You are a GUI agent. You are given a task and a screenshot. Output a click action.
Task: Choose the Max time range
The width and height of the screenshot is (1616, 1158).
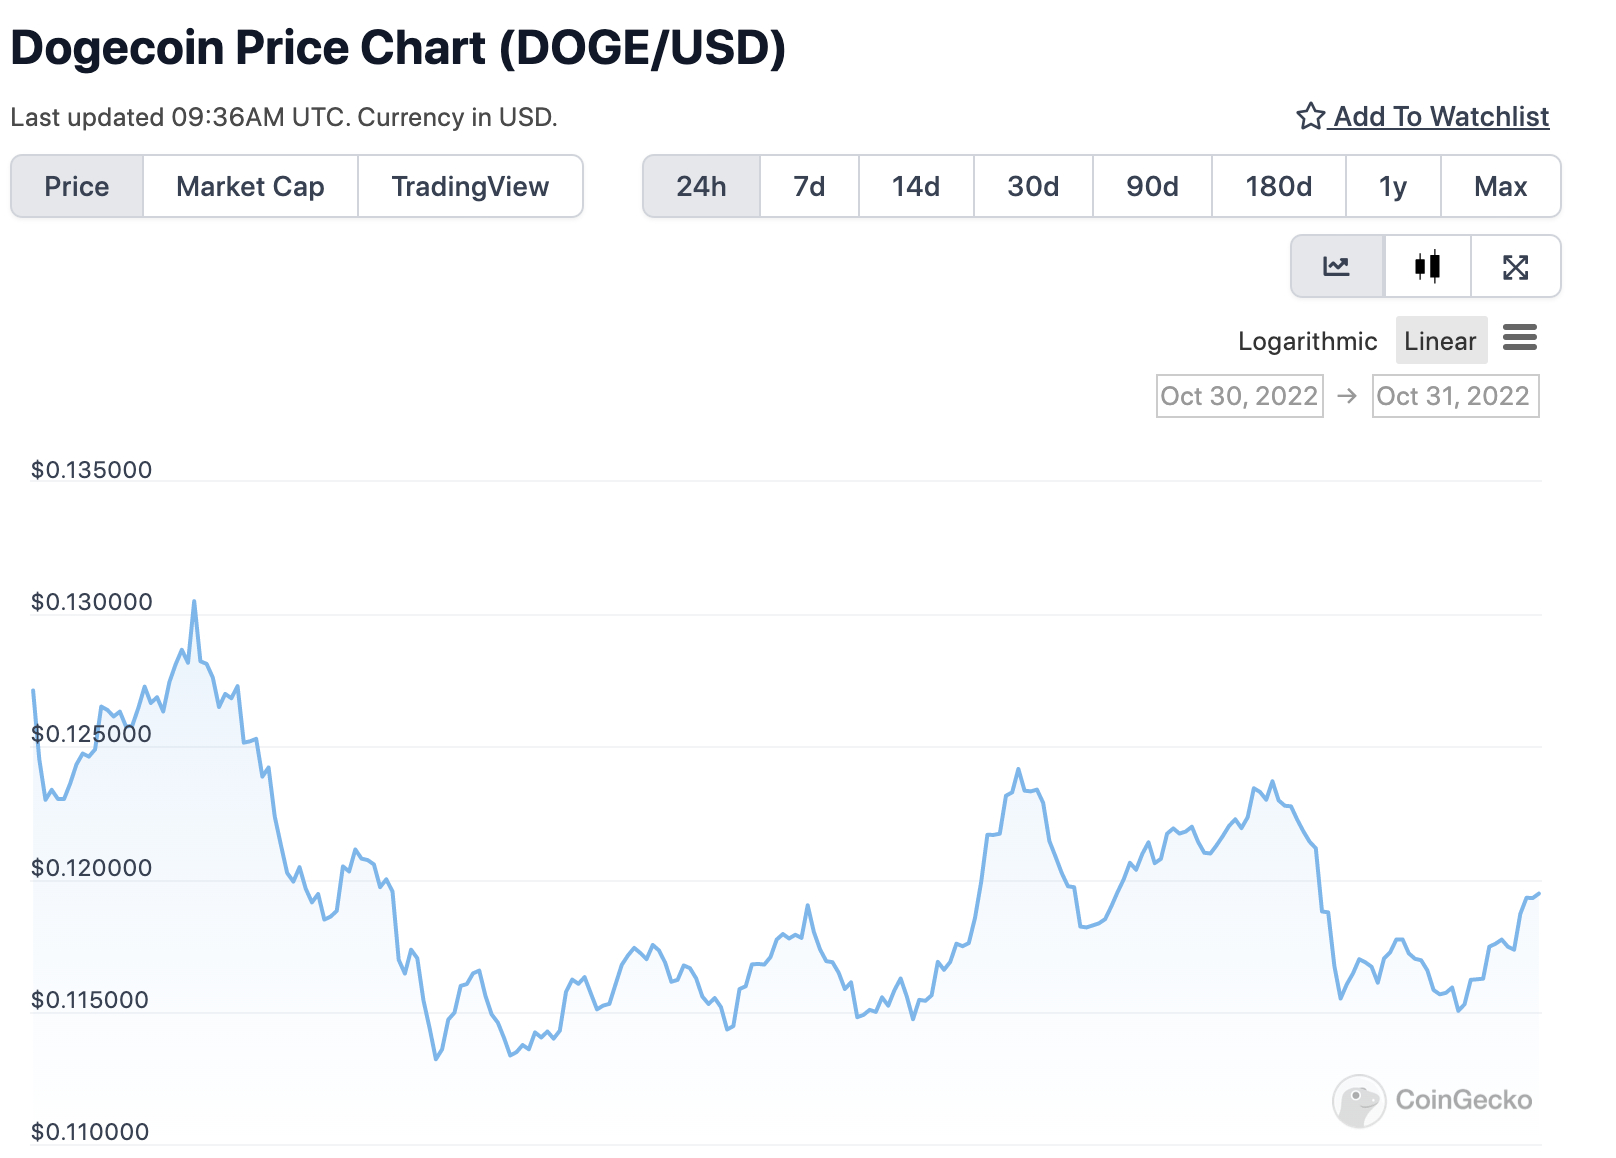point(1501,186)
